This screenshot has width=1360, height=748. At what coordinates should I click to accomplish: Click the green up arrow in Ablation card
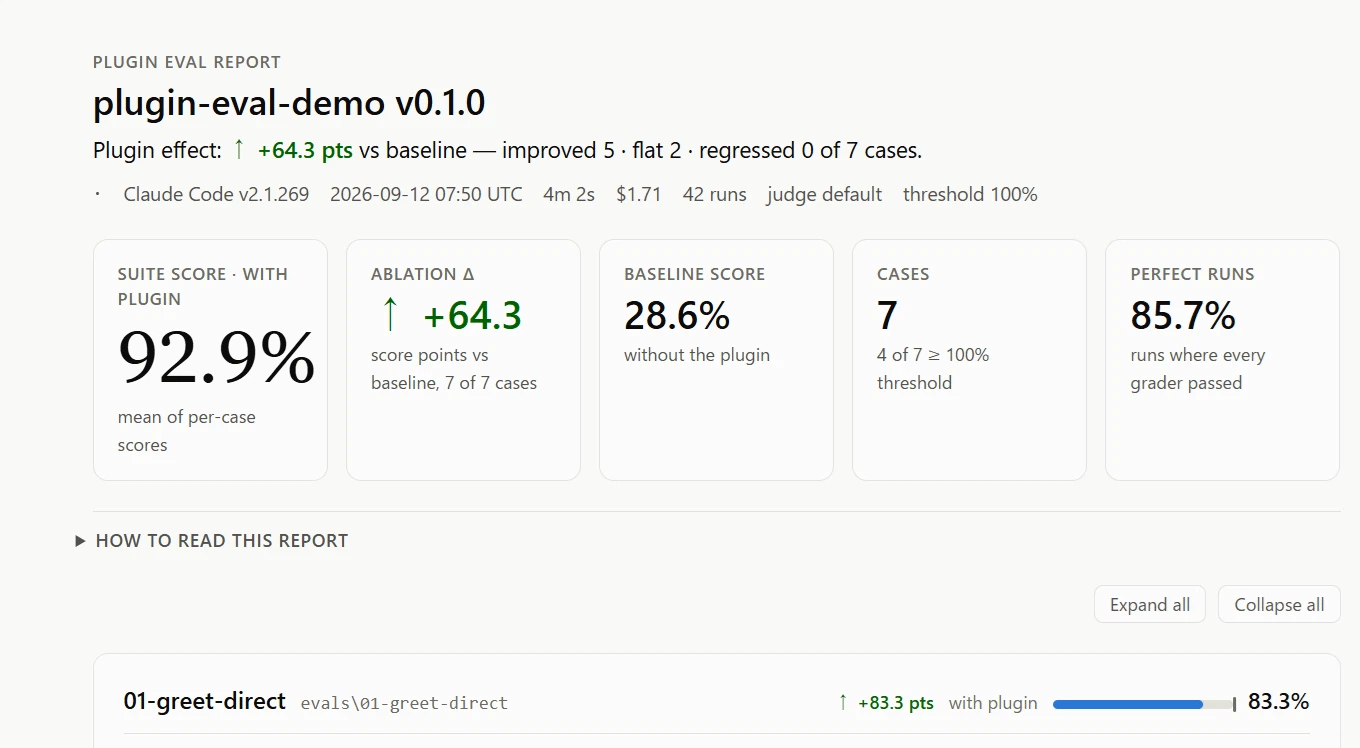[390, 315]
